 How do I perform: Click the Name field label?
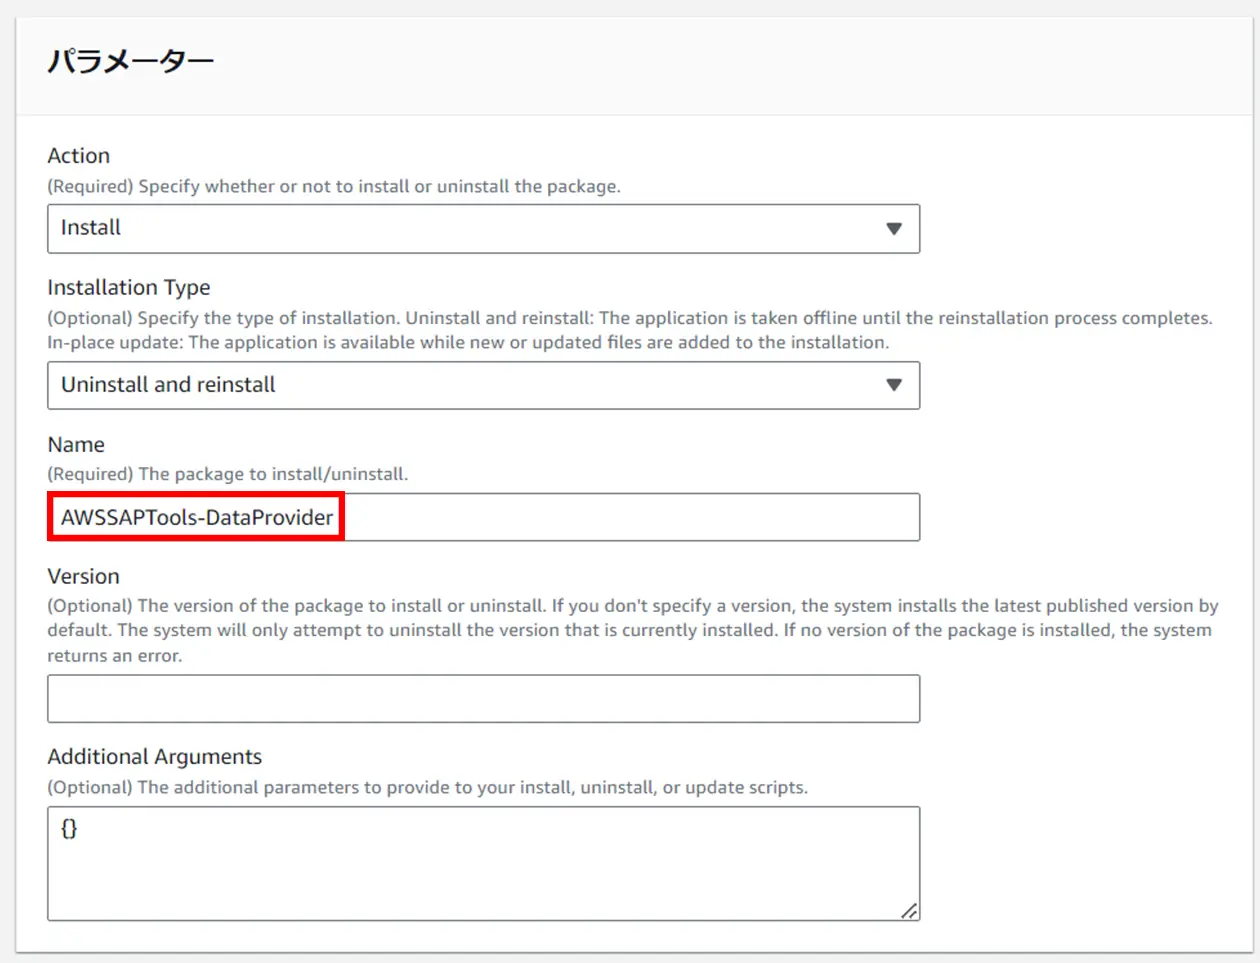(x=76, y=445)
